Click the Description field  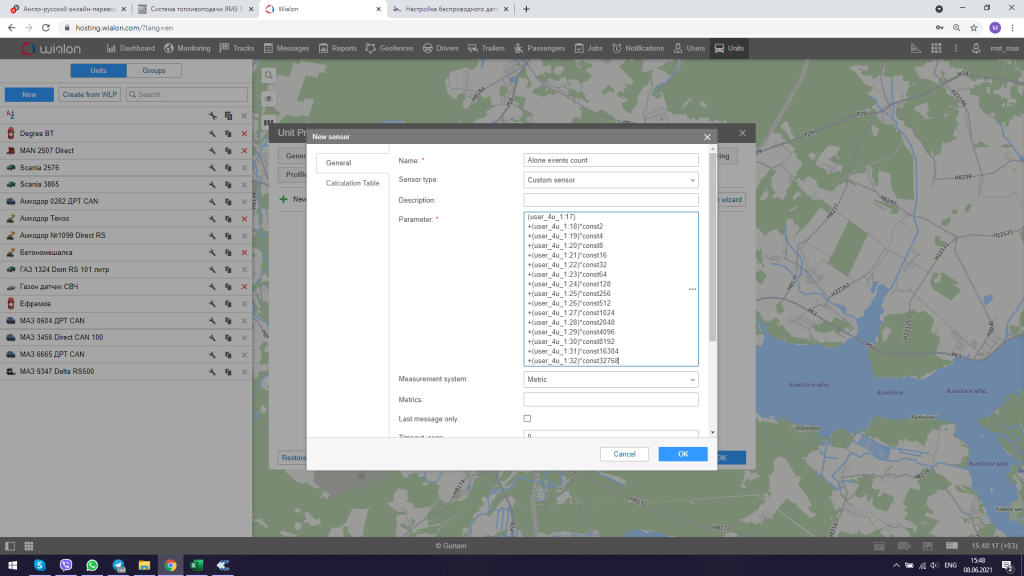point(611,200)
